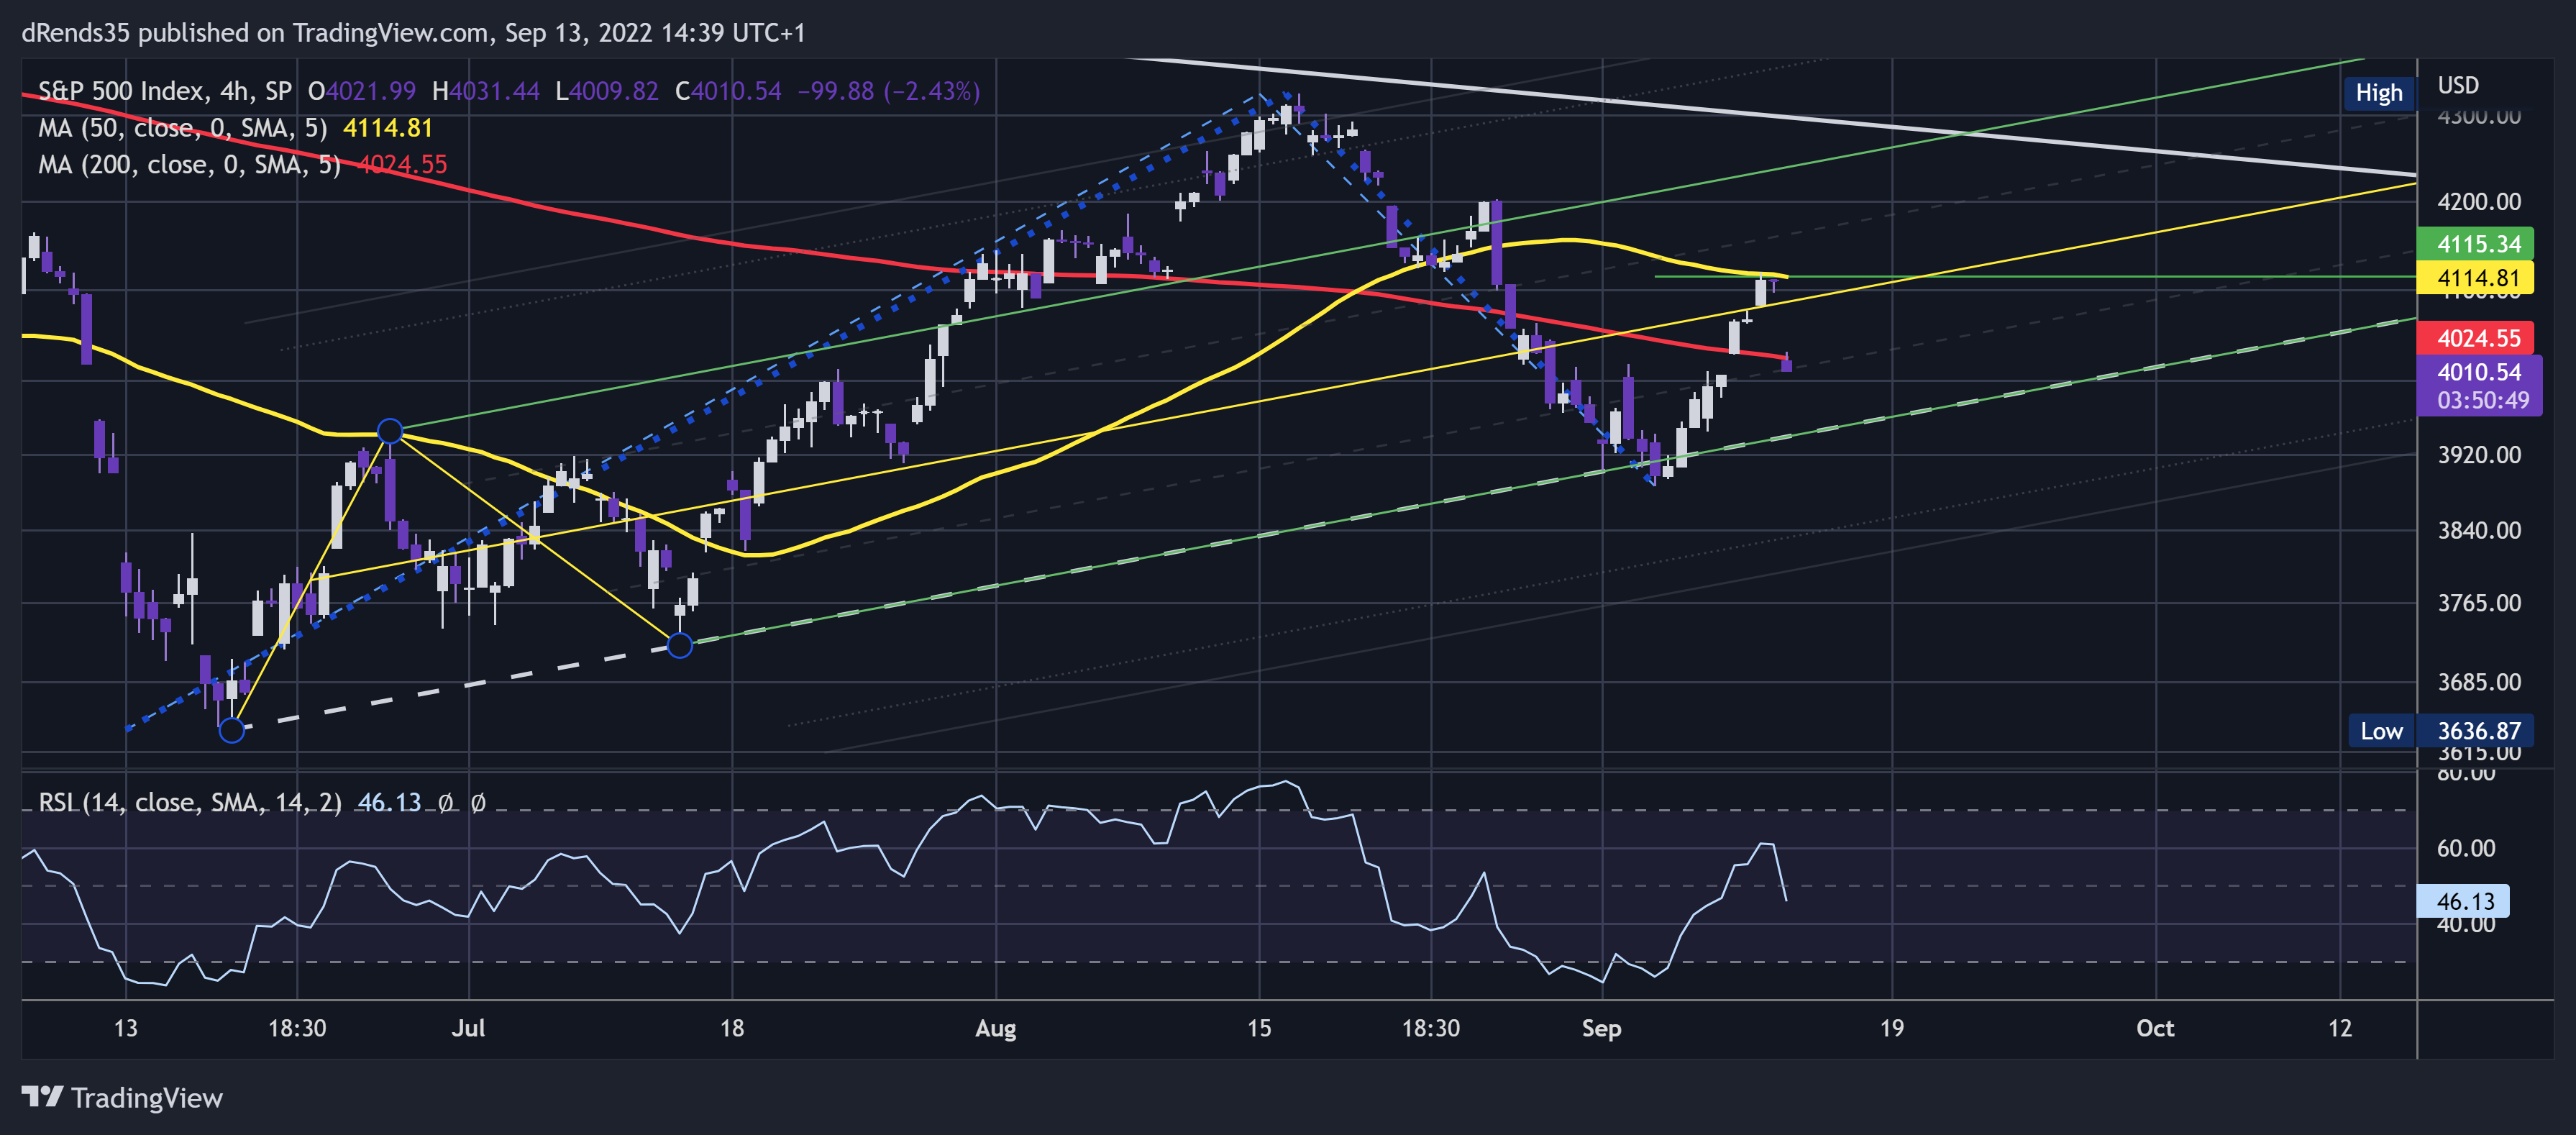Click the 'Jul' date on the time axis
2576x1135 pixels.
[x=468, y=1028]
